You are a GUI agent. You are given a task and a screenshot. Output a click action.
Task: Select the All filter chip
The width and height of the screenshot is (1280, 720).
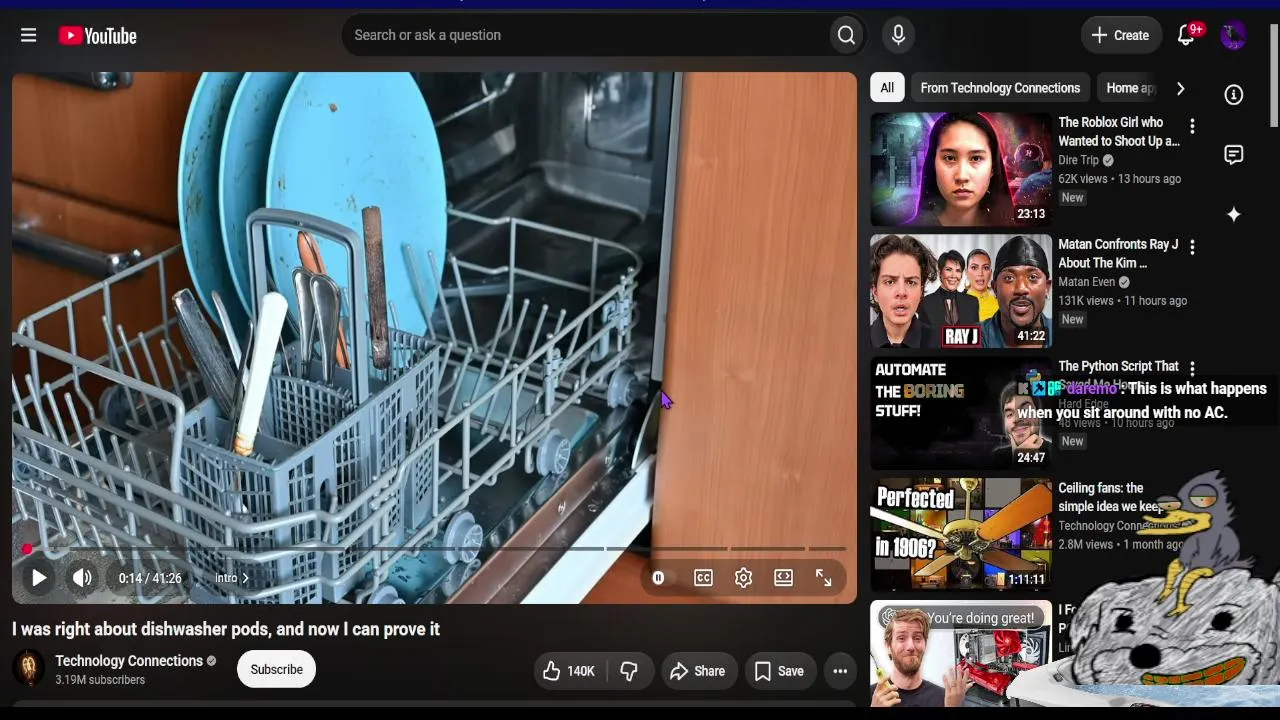tap(887, 88)
